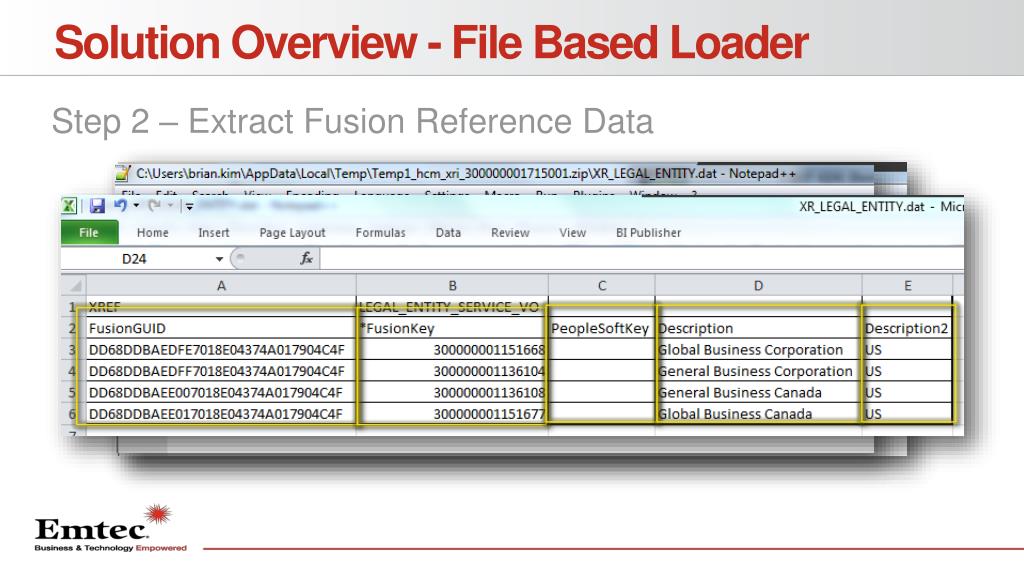Screen dimensions: 1024x576
Task: Click GUID cell DD68DDBAEDFE7018E04374A017904C4F
Action: point(221,350)
